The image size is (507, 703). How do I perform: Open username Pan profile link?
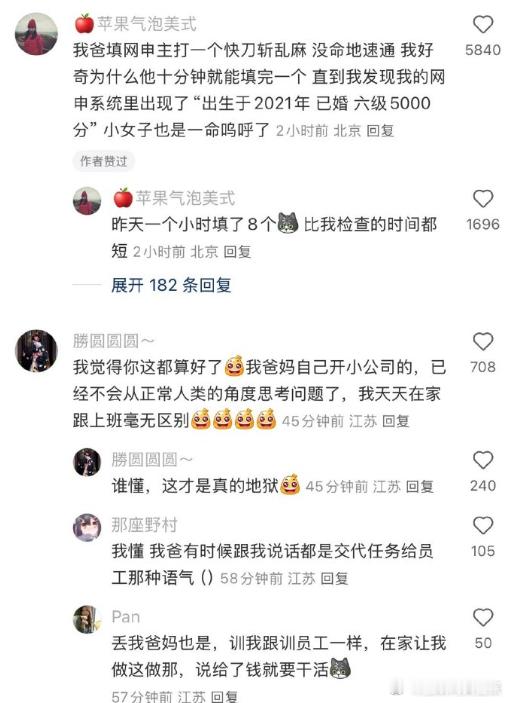tap(126, 617)
